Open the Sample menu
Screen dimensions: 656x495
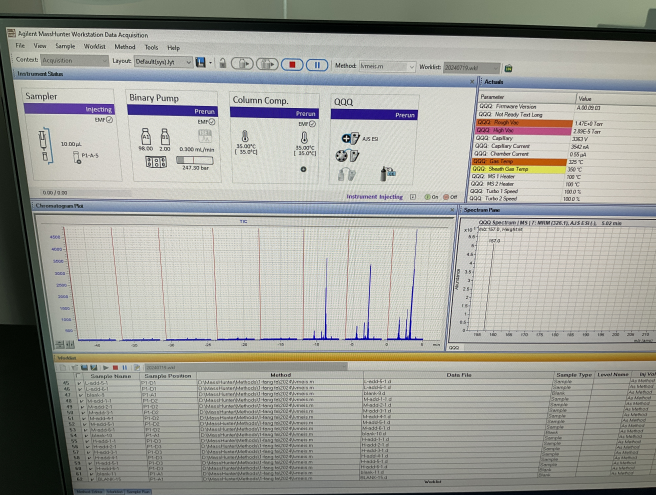click(65, 46)
